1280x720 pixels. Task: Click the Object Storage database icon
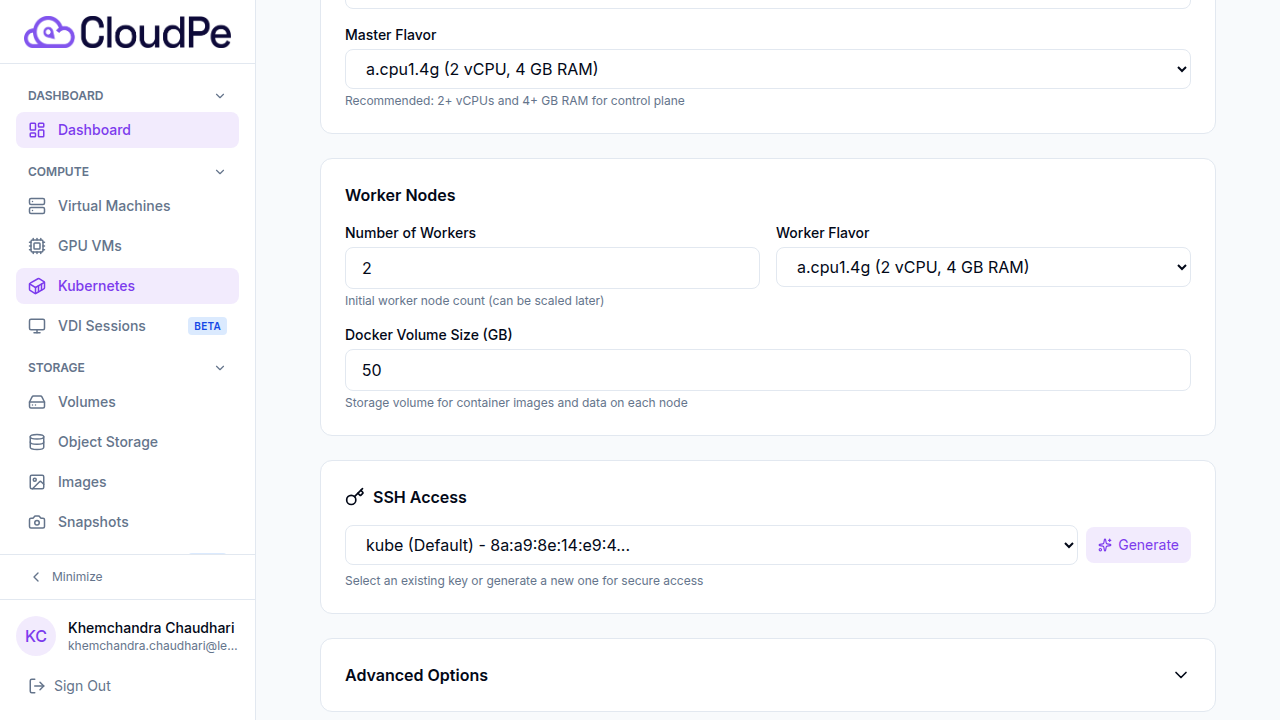point(37,442)
